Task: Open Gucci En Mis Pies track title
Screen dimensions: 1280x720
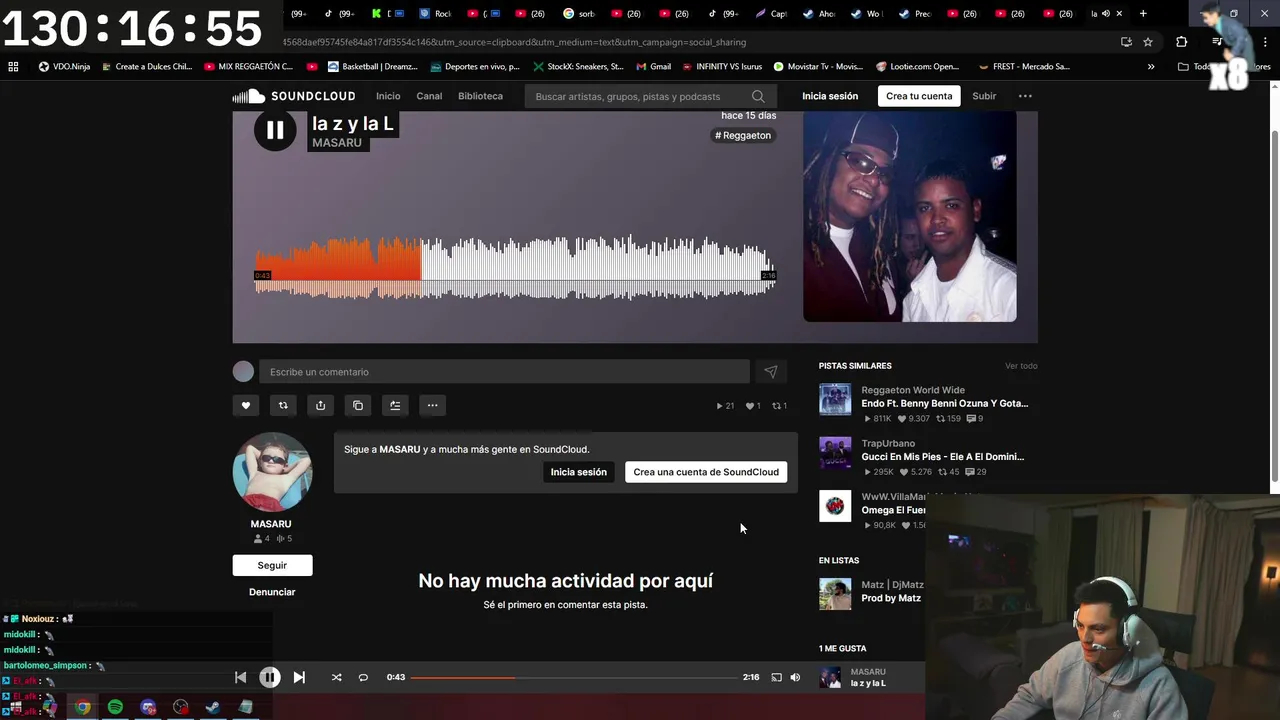Action: coord(943,457)
